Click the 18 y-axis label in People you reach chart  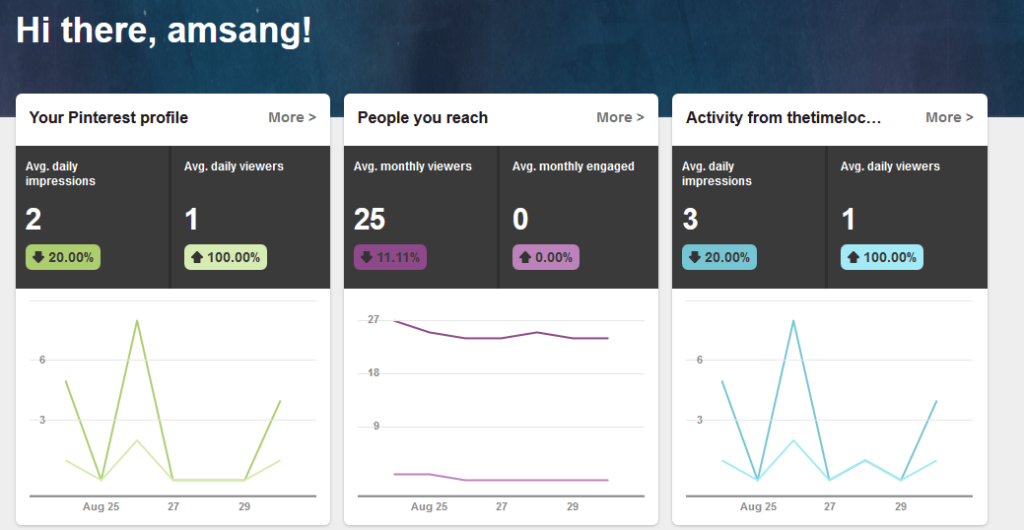click(x=373, y=373)
